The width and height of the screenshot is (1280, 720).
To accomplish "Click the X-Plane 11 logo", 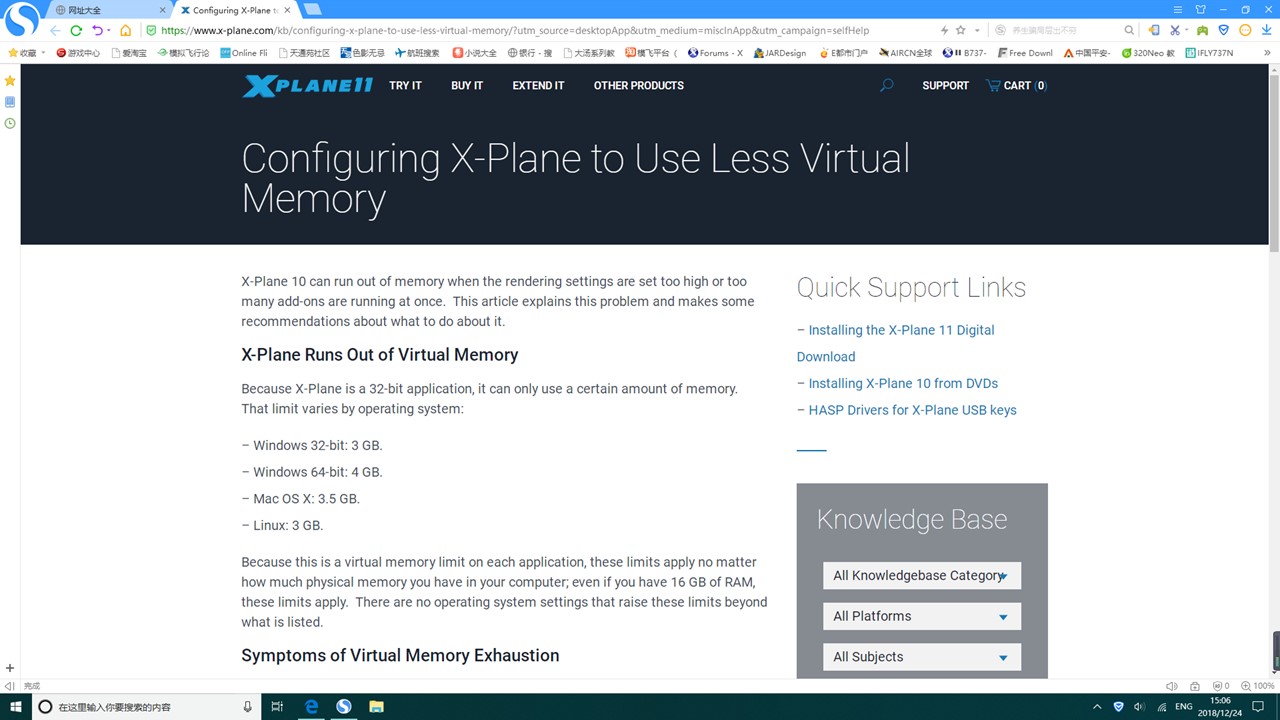I will (x=307, y=86).
